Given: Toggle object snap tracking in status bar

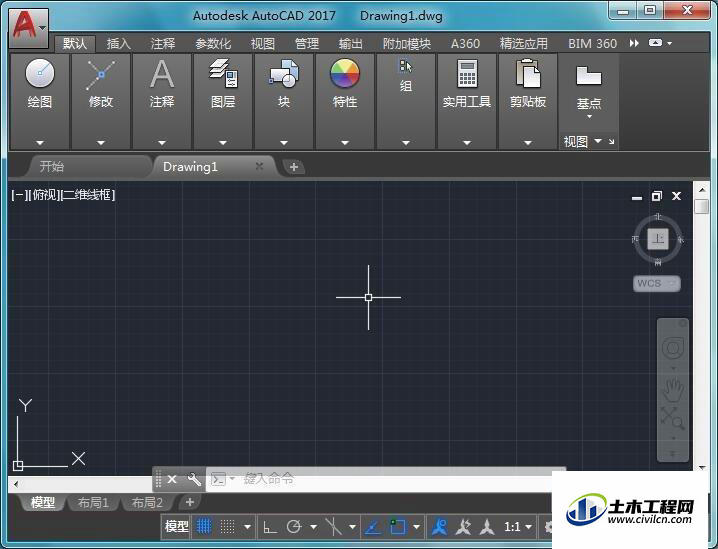Looking at the screenshot, I should (373, 527).
